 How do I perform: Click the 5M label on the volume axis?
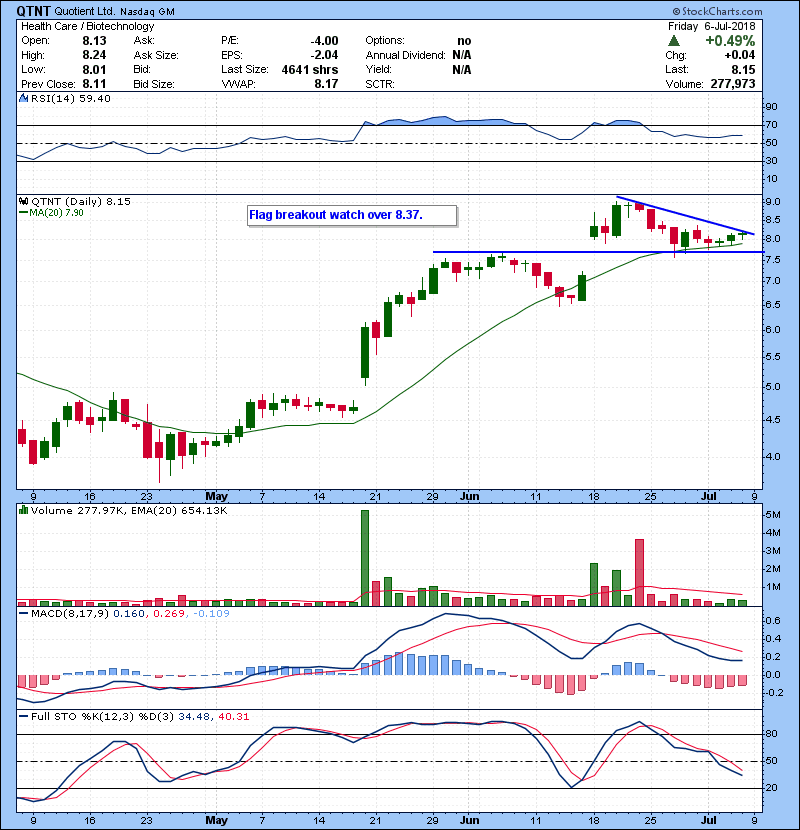click(773, 515)
